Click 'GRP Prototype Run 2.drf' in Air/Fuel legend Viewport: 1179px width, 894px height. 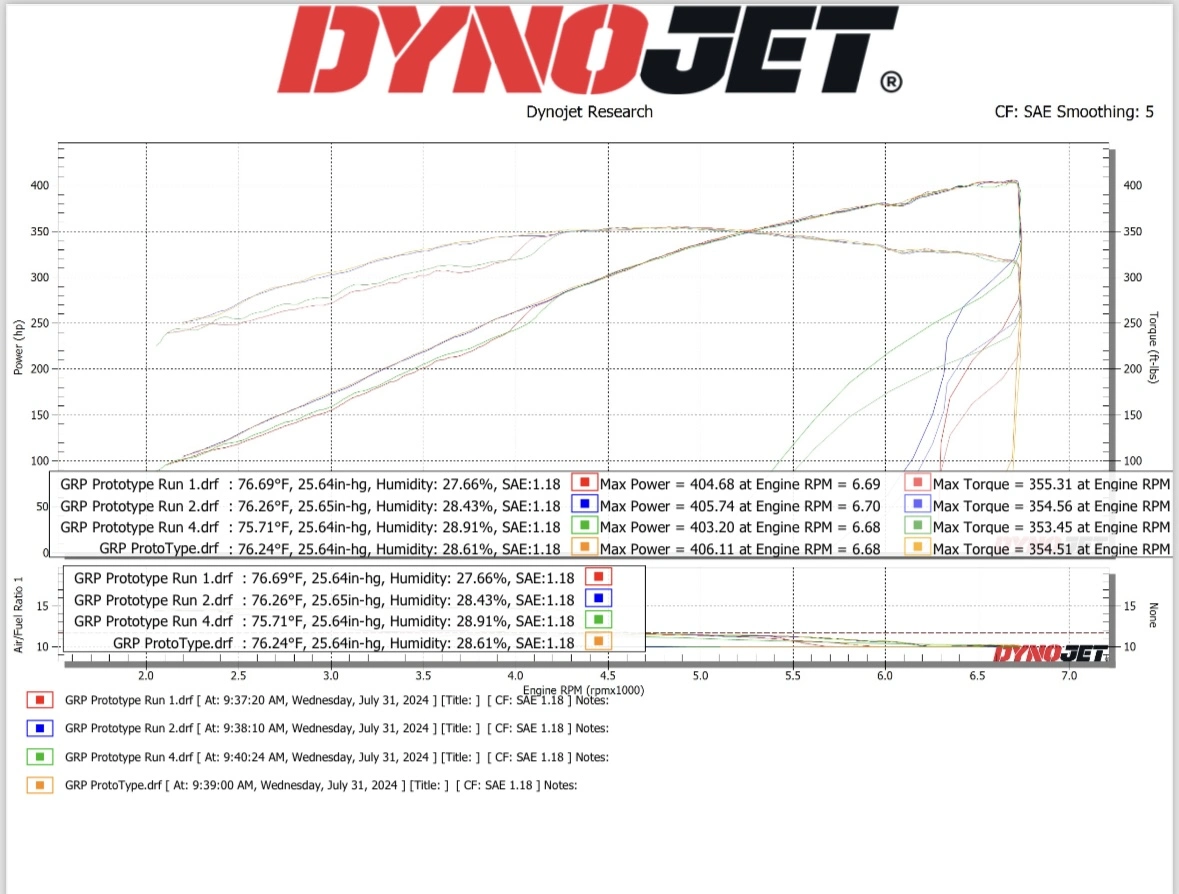[x=153, y=600]
